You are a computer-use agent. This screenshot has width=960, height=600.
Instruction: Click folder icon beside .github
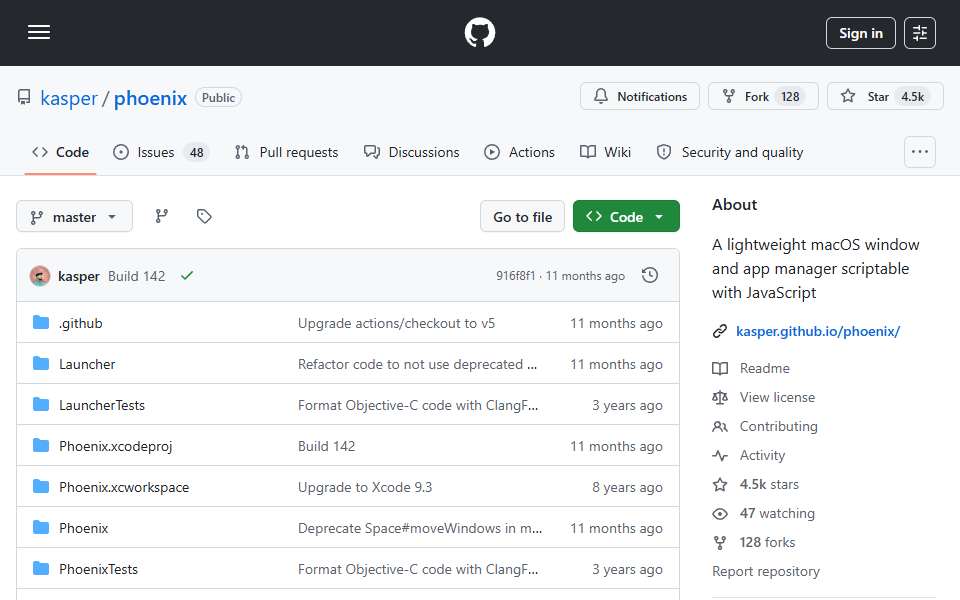tap(41, 323)
